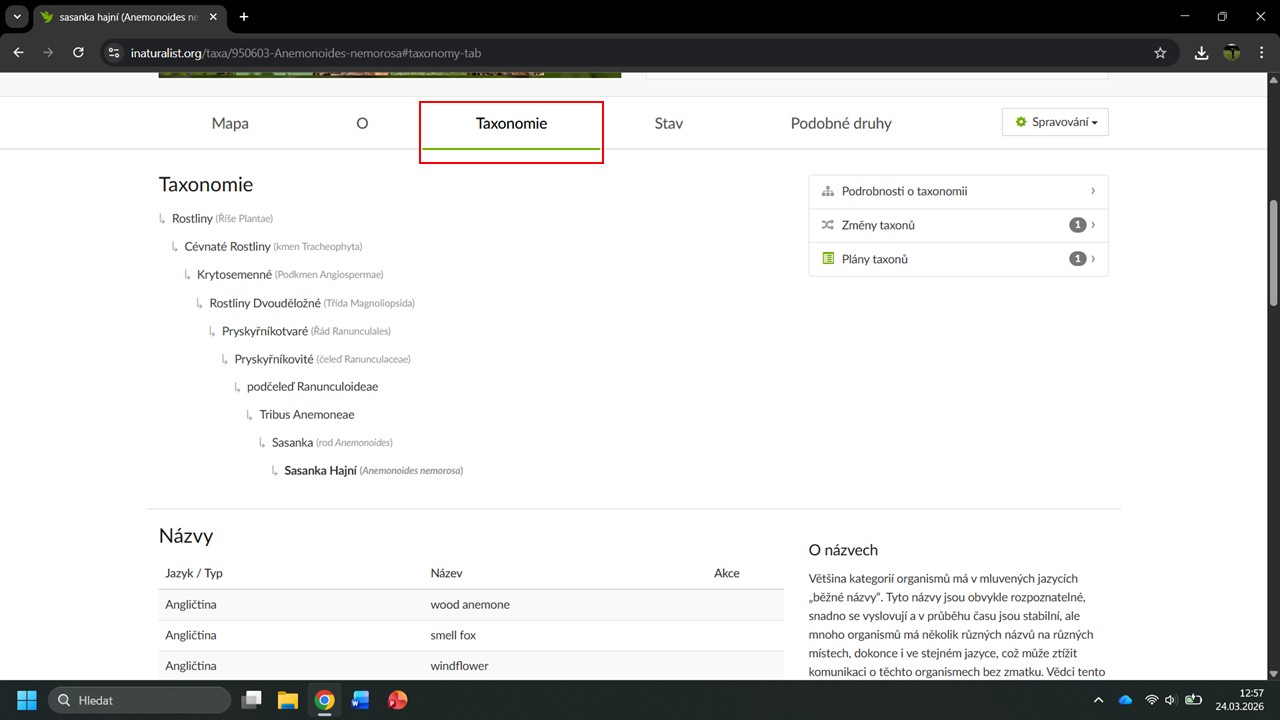Screen dimensions: 1280x720
Task: Open a new browser tab
Action: click(x=244, y=17)
